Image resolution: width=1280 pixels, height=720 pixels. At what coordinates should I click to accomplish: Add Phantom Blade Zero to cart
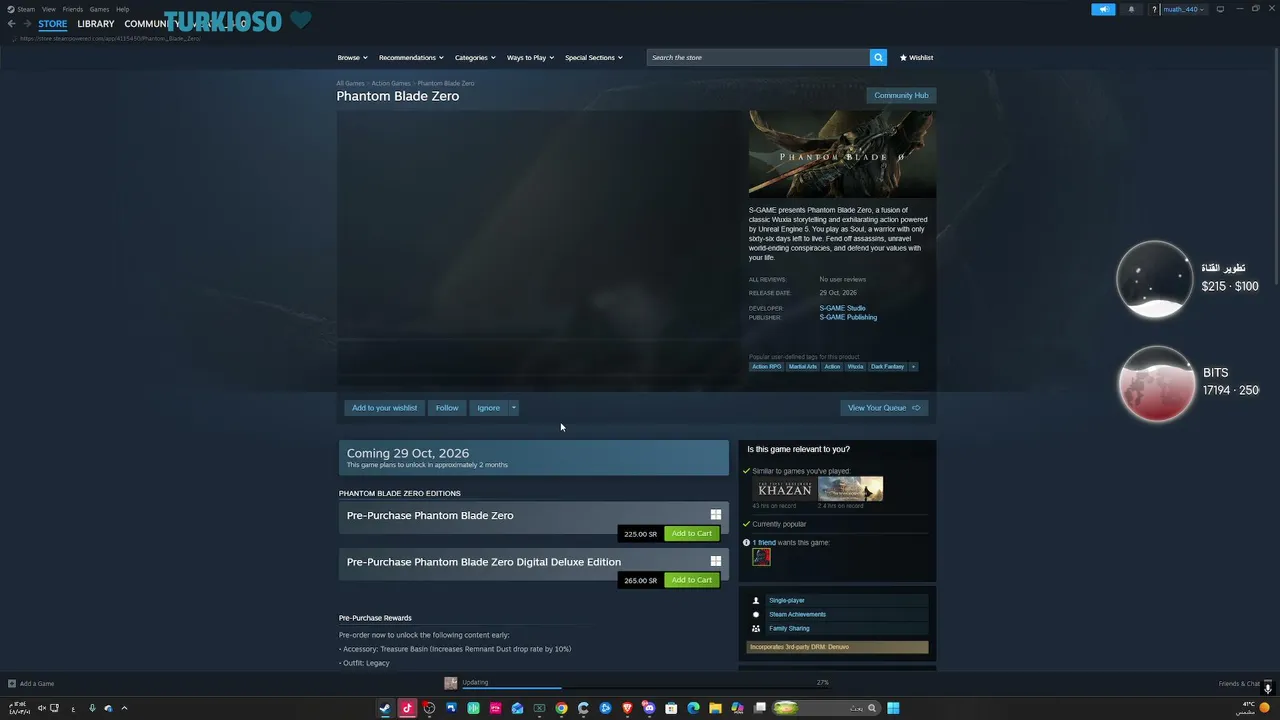click(x=691, y=534)
